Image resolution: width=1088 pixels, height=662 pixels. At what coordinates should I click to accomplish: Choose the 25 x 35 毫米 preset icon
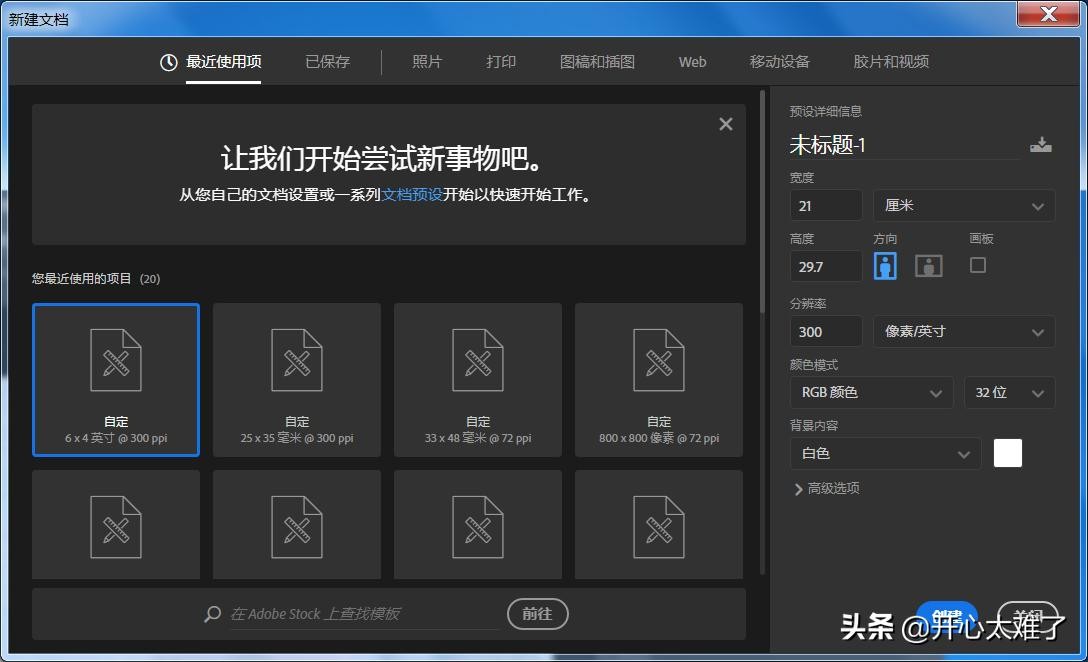[297, 361]
